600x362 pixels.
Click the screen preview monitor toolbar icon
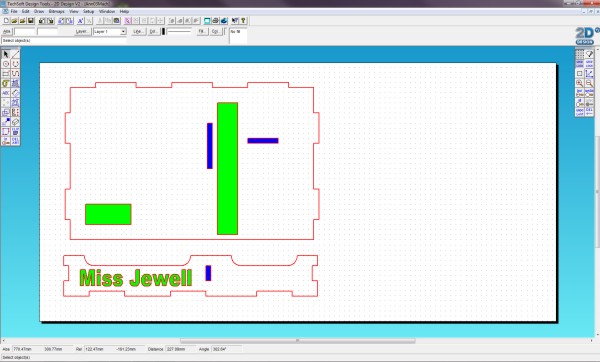click(x=207, y=21)
